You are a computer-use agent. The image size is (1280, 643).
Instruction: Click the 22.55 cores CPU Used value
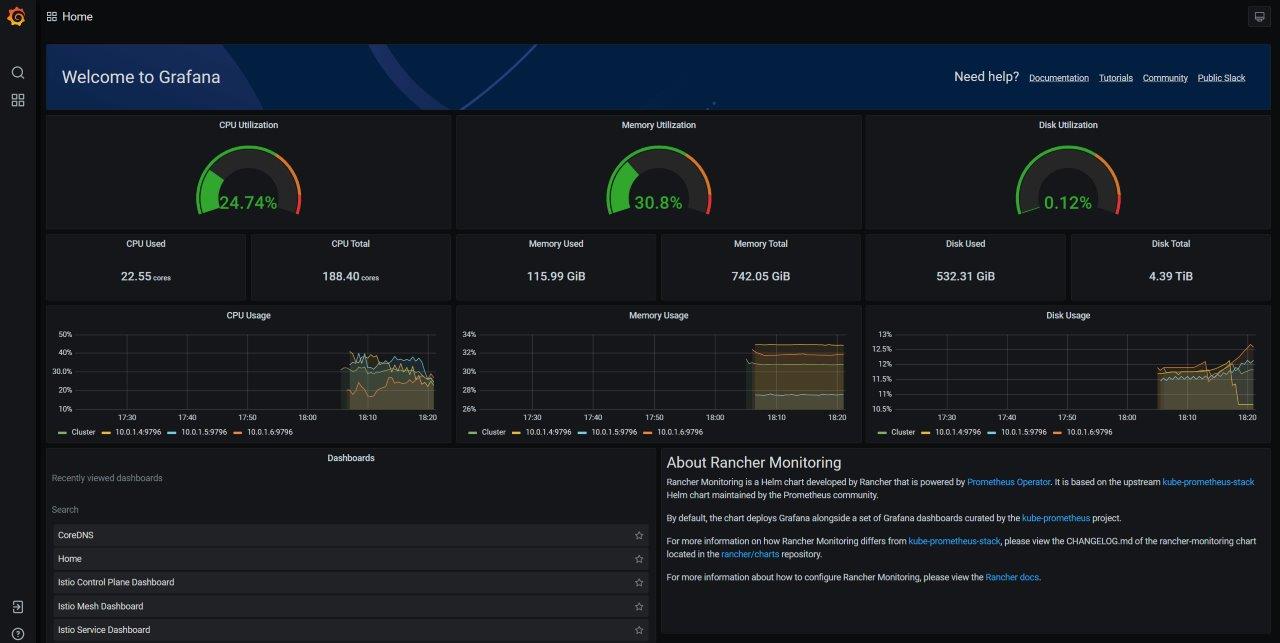[x=146, y=276]
